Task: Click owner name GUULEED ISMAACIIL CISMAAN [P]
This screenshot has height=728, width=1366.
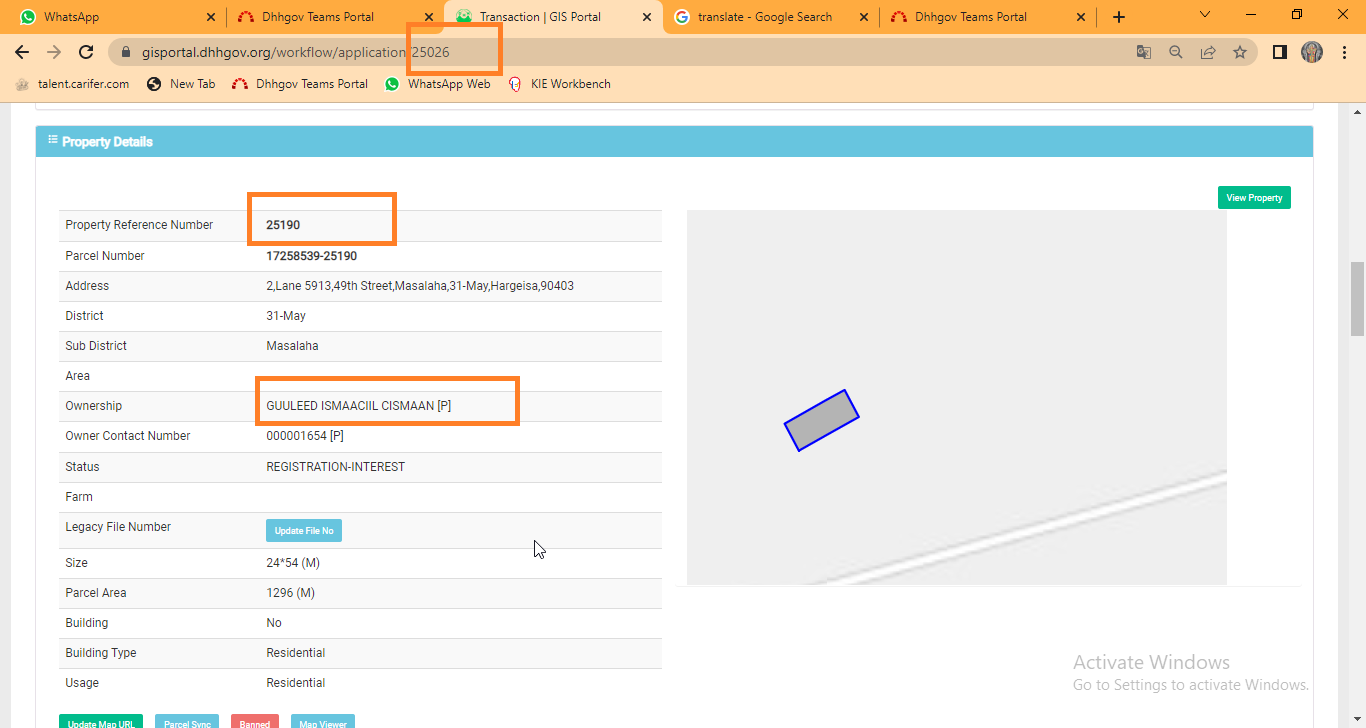Action: [359, 406]
